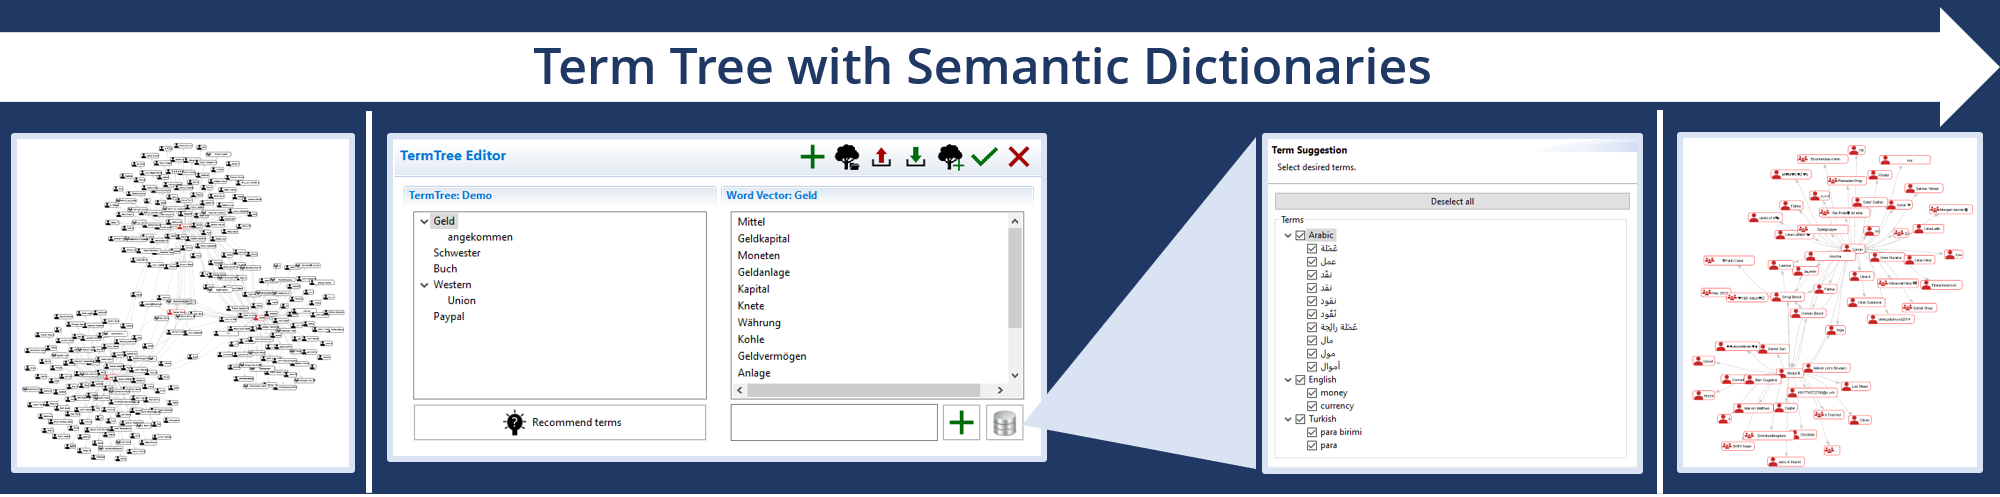Uncheck the para term checkbox
Screen dimensions: 2000x497
[x=1312, y=445]
